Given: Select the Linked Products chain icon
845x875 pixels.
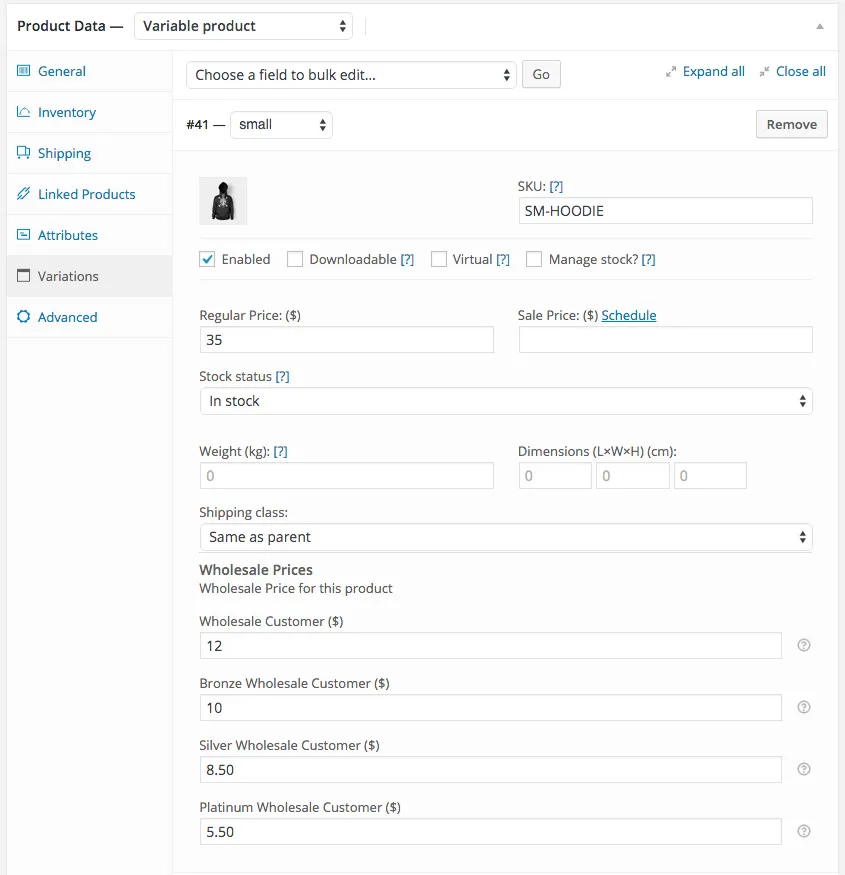Looking at the screenshot, I should (x=22, y=194).
